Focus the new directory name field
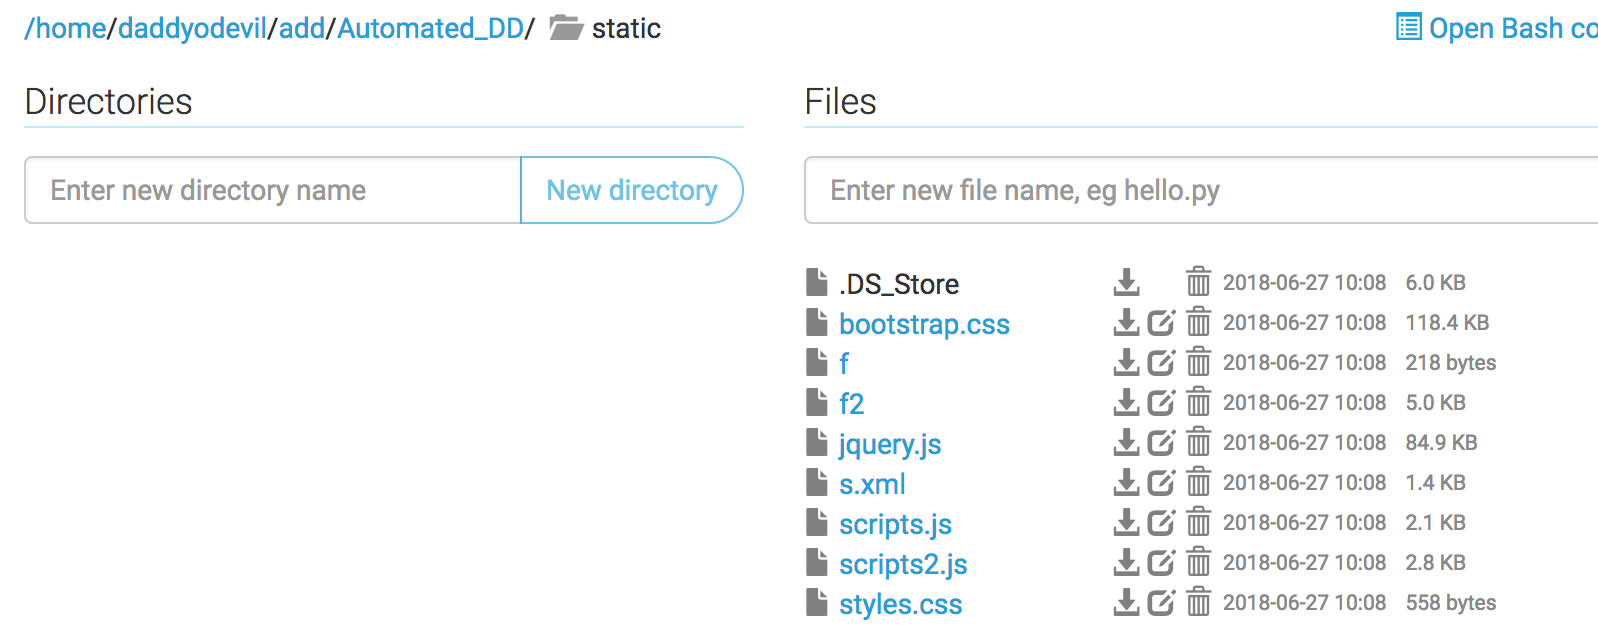The height and width of the screenshot is (642, 1598). click(273, 190)
